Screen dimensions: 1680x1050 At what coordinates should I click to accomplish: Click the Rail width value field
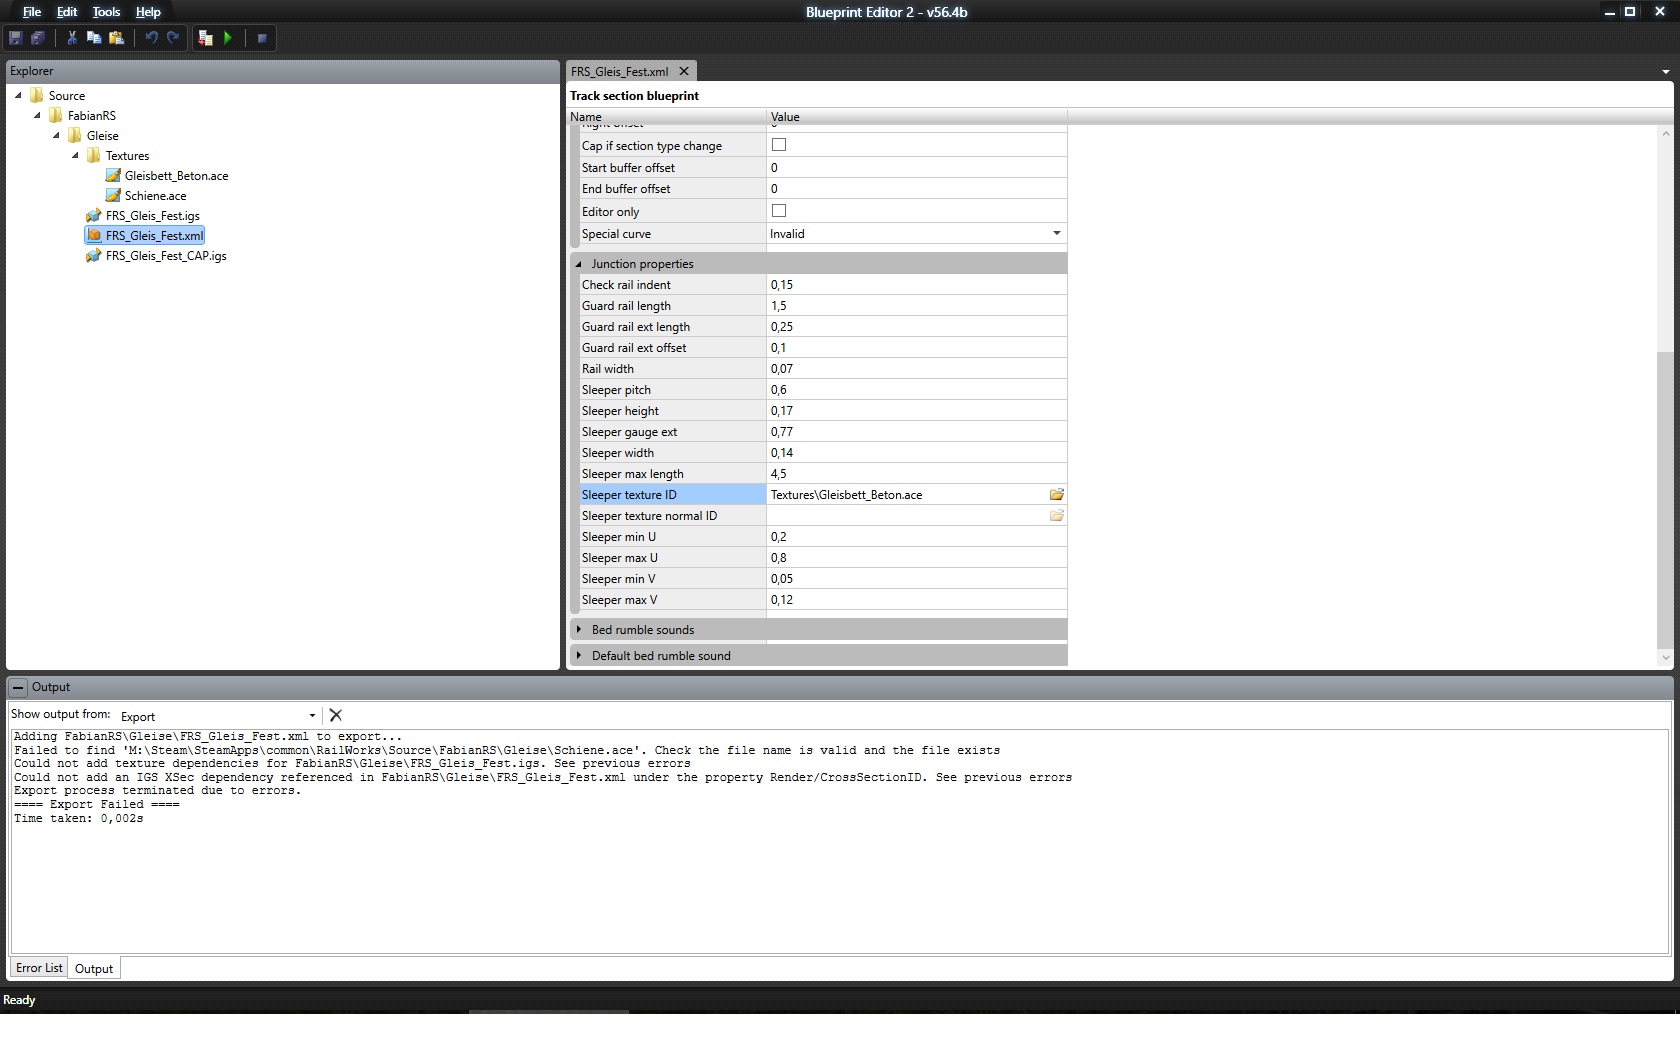click(x=917, y=369)
